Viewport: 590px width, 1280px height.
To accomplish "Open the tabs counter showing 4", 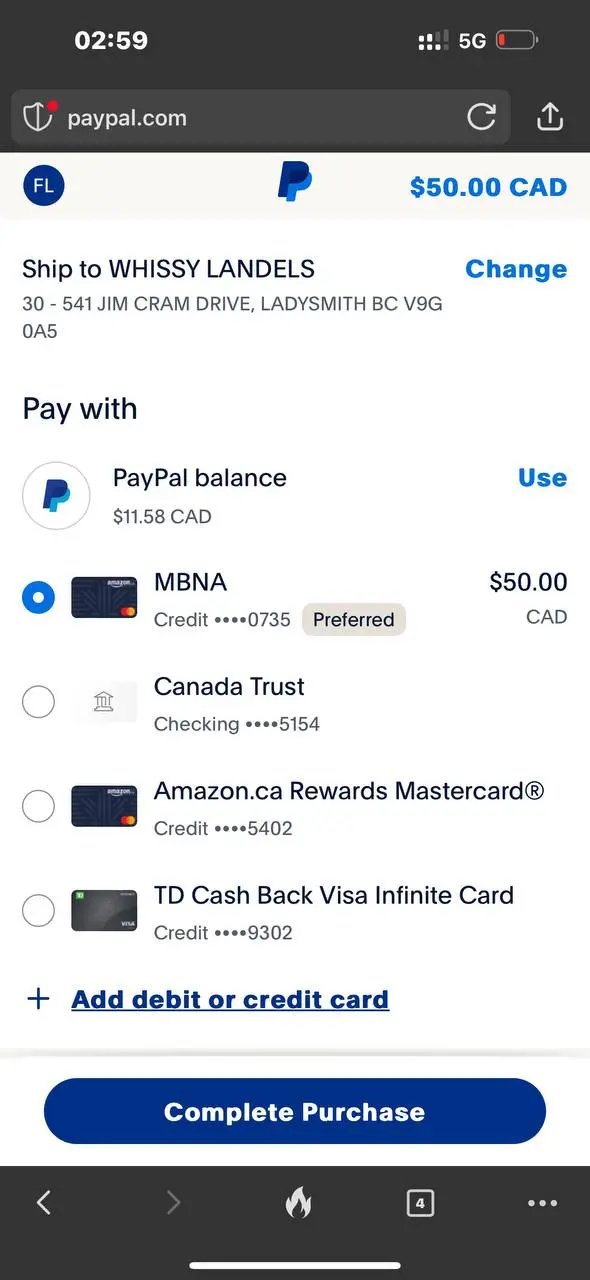I will 420,1203.
